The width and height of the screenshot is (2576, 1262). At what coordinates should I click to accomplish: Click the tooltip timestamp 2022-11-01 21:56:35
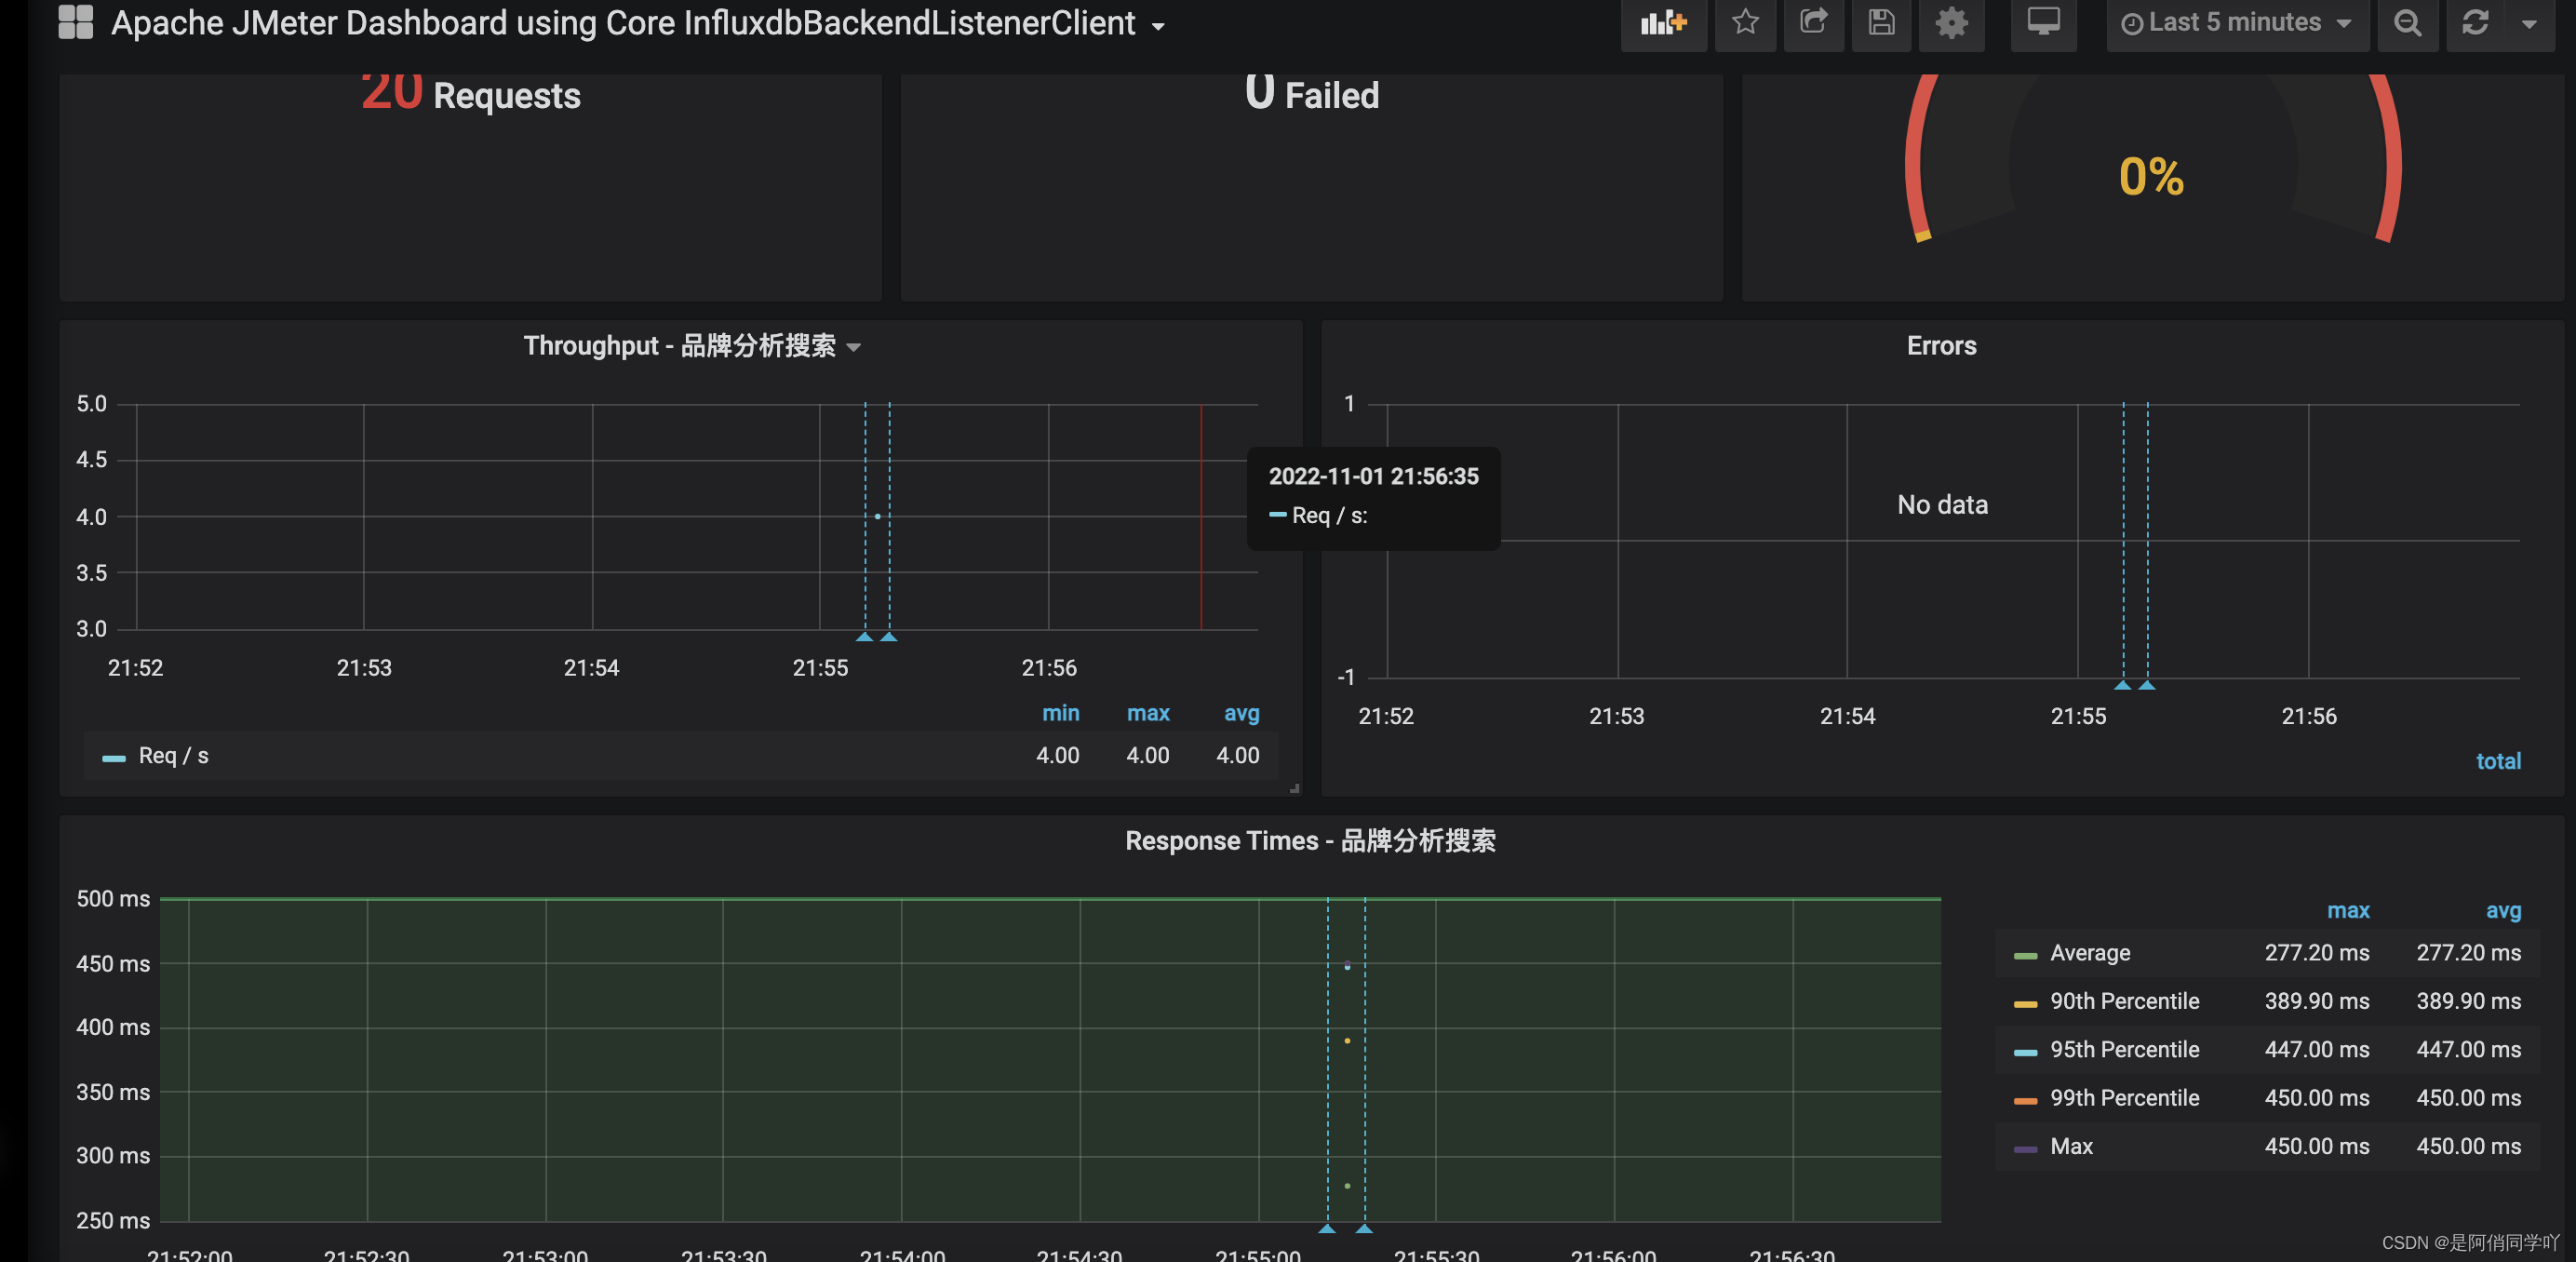pos(1373,477)
